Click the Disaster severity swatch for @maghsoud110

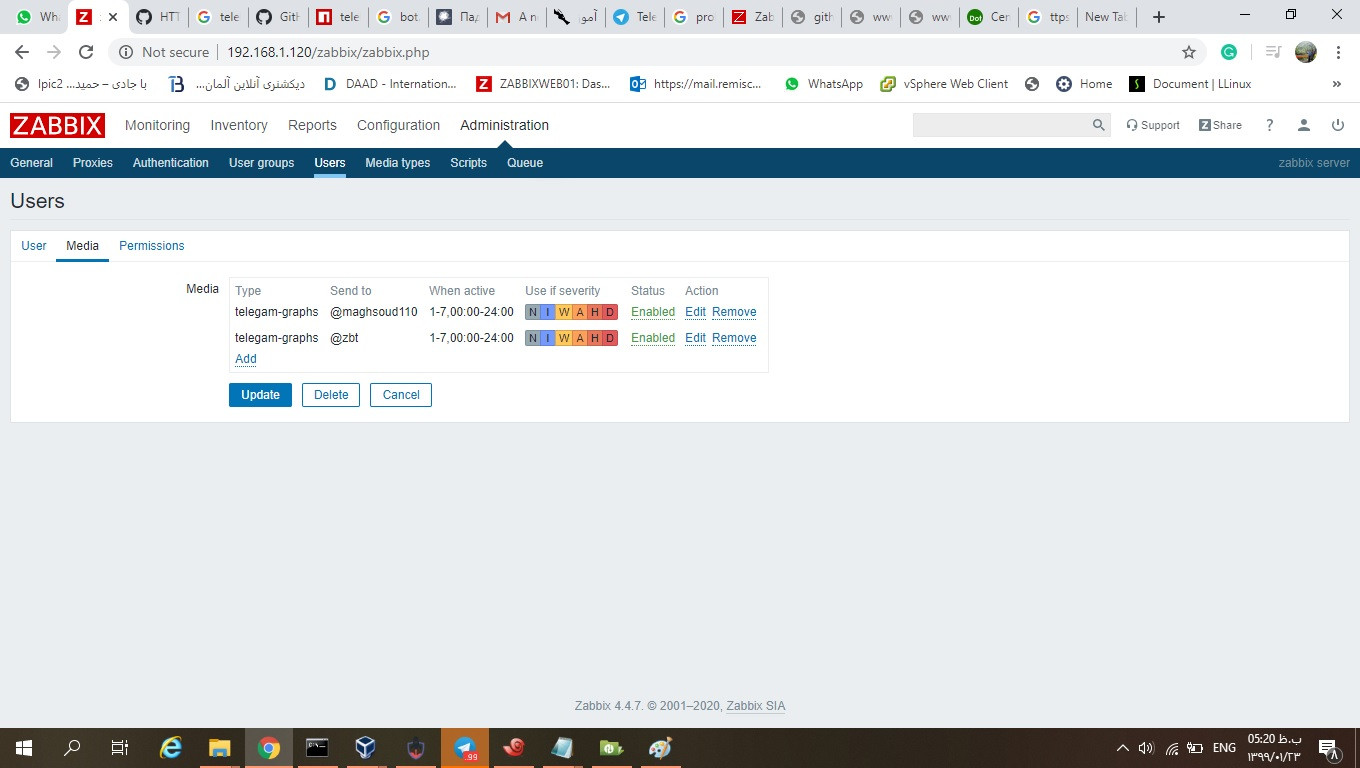[x=610, y=312]
